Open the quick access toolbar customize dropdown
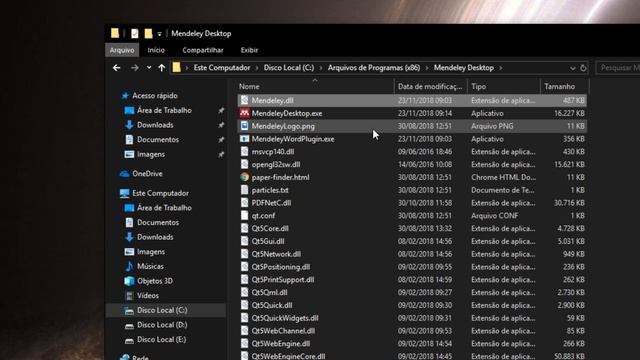 (x=160, y=34)
